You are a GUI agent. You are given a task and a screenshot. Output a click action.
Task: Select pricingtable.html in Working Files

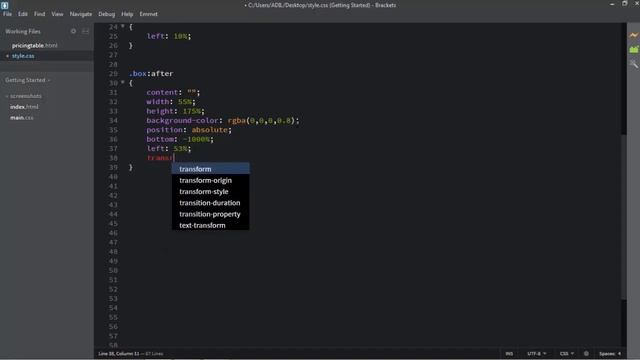35,45
